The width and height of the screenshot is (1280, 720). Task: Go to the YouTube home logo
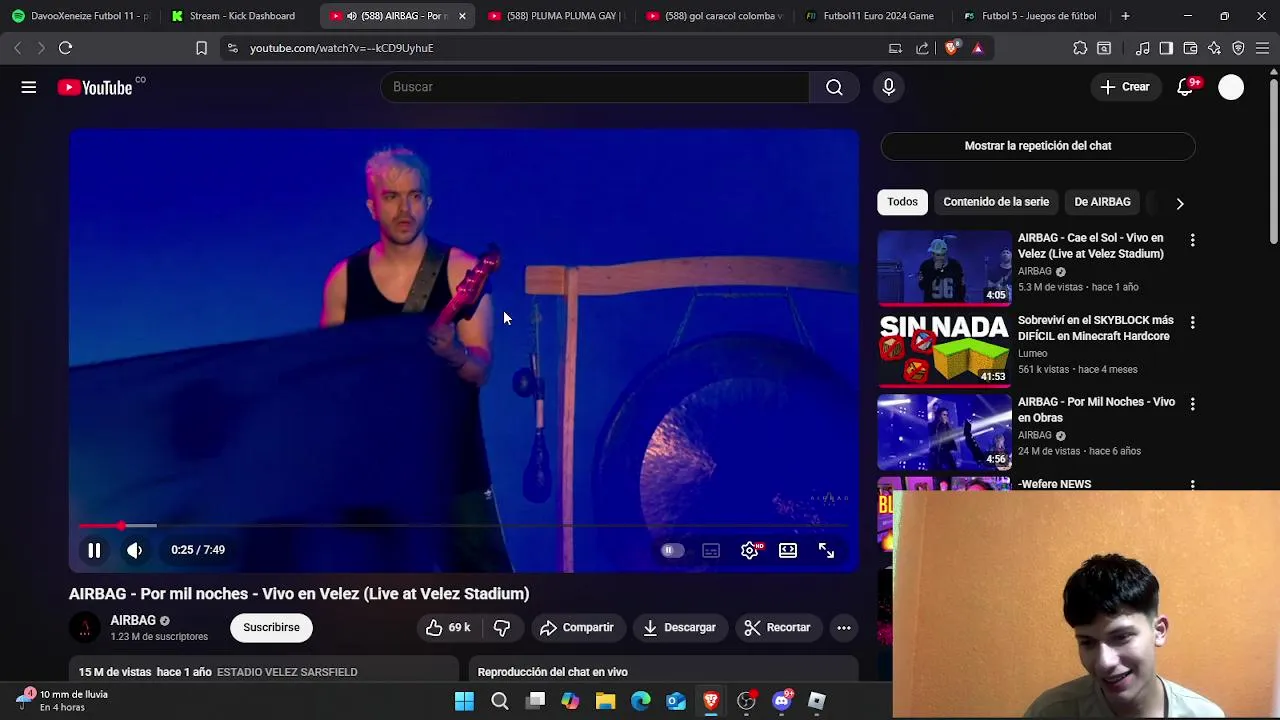(94, 87)
